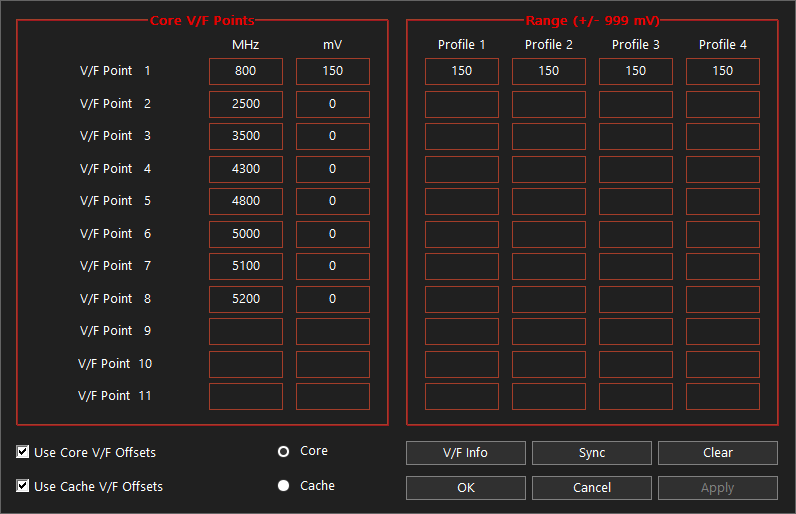Click Profile 1 range field in V/F Point 6 row

(462, 234)
